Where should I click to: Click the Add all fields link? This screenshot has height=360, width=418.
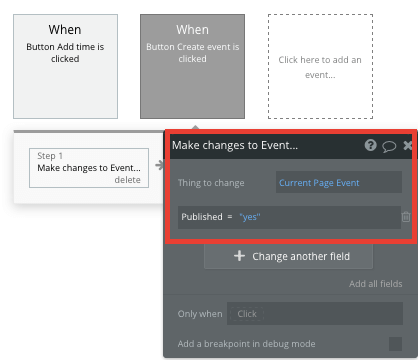click(376, 284)
